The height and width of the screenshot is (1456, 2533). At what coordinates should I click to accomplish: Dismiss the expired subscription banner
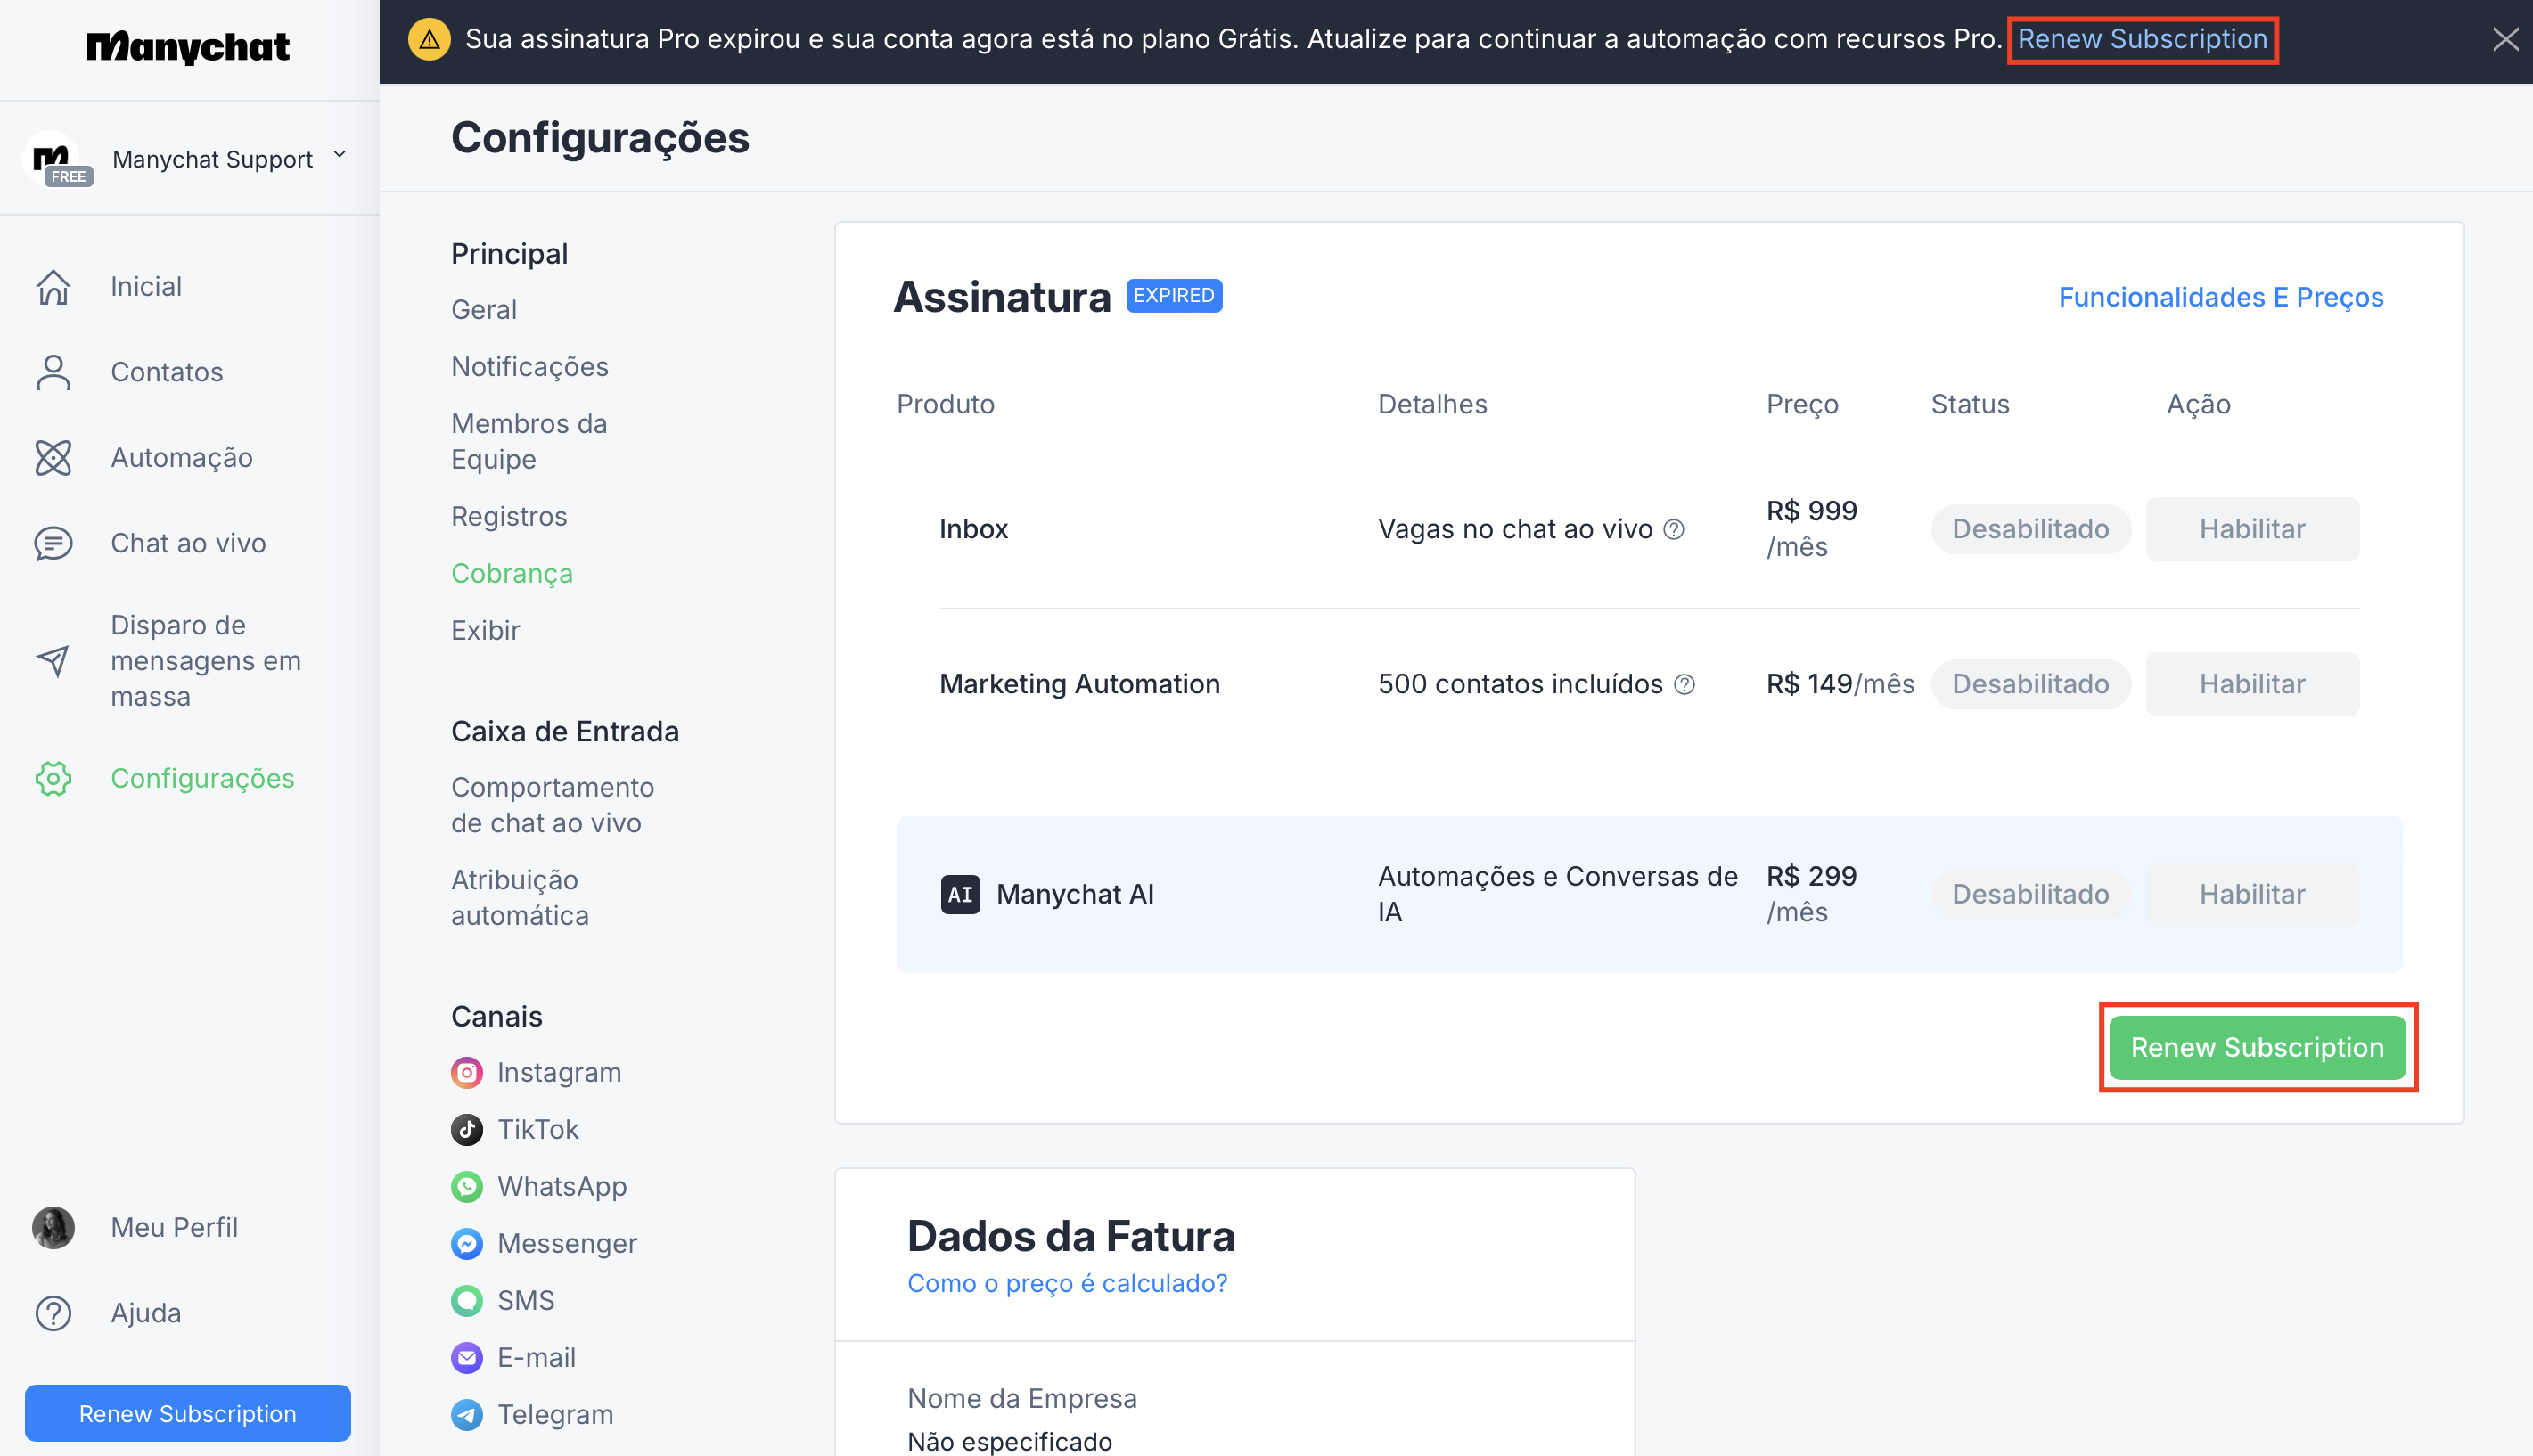click(x=2505, y=39)
